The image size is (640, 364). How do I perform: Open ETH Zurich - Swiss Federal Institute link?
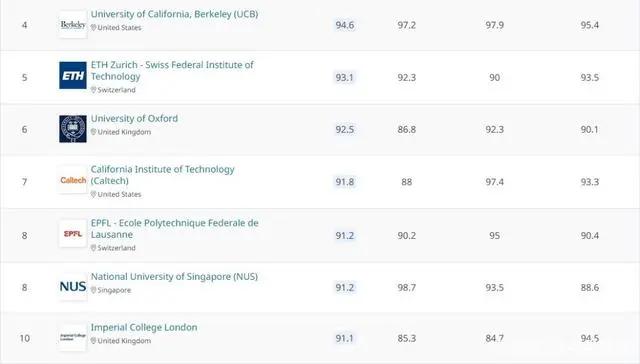coord(172,71)
